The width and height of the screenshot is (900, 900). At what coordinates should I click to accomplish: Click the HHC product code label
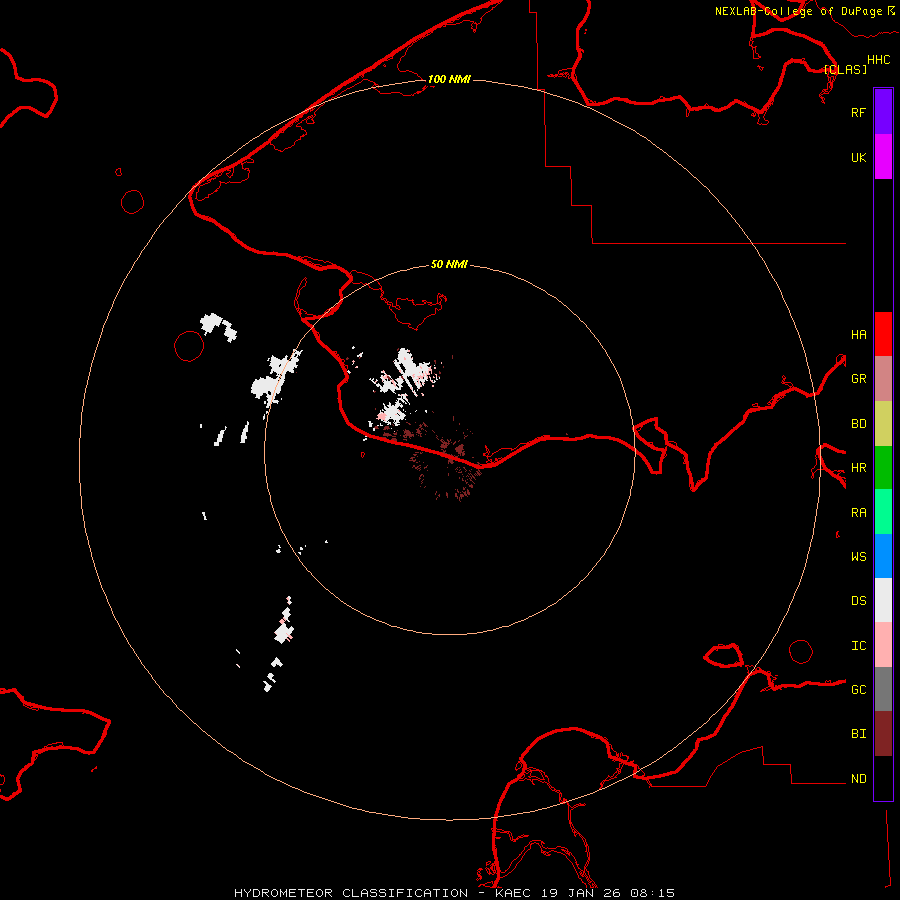[878, 60]
